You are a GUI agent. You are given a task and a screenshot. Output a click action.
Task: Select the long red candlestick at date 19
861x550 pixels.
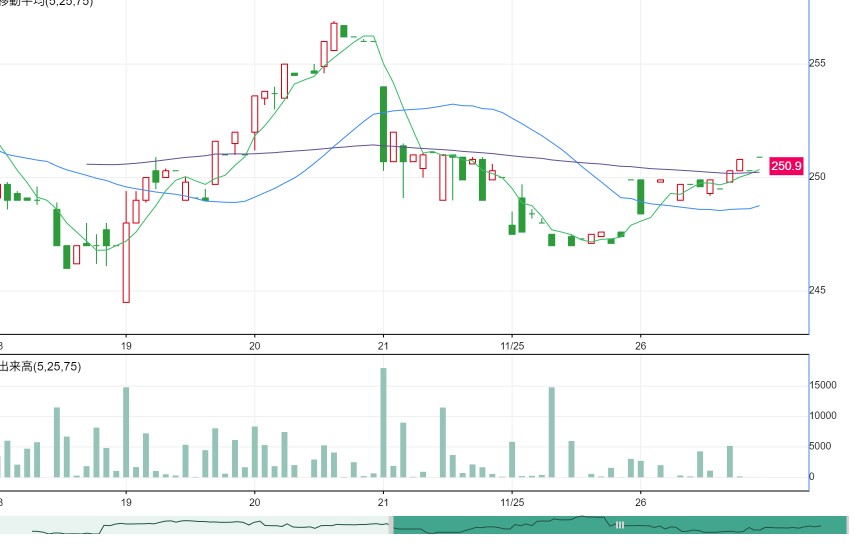[x=126, y=262]
